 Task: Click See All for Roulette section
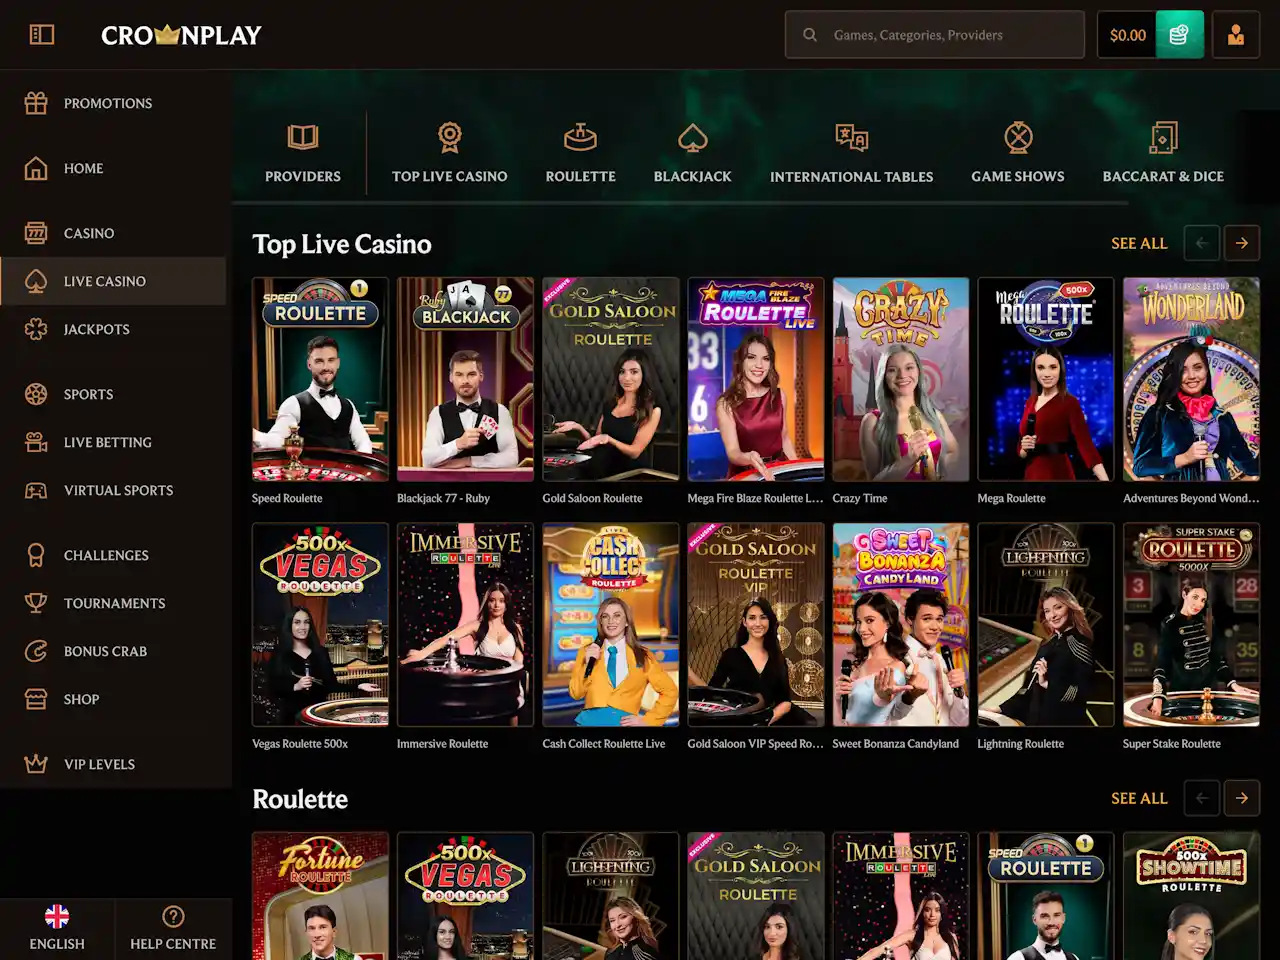coord(1139,798)
